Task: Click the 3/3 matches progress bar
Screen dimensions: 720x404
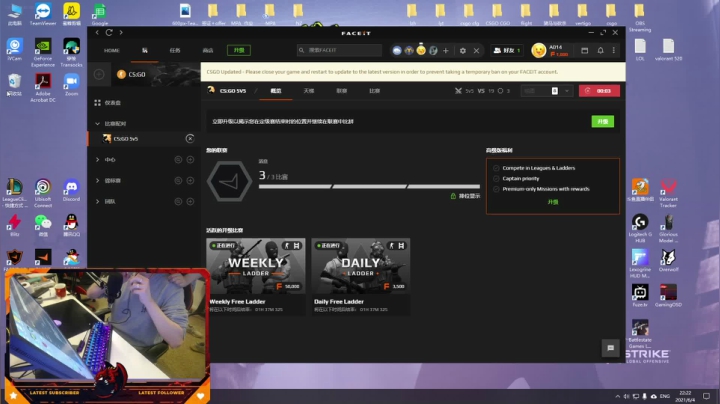Action: click(x=369, y=187)
